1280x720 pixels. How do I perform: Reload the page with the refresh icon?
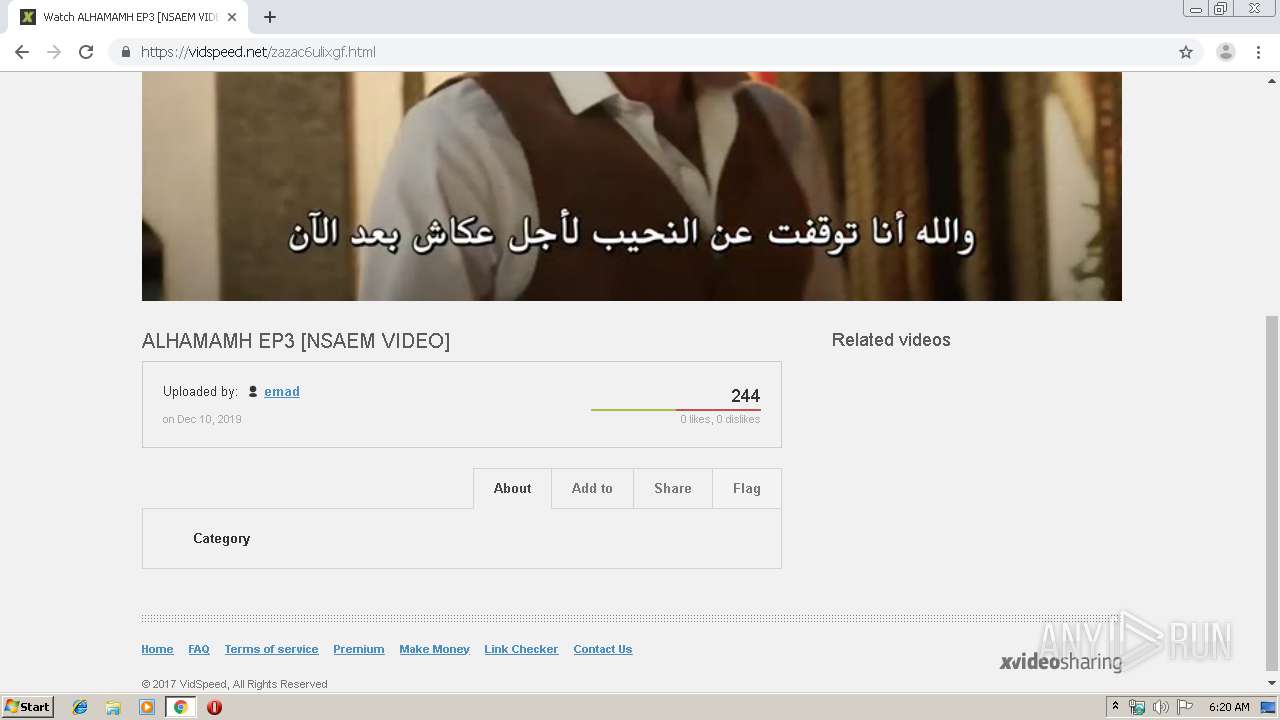86,52
